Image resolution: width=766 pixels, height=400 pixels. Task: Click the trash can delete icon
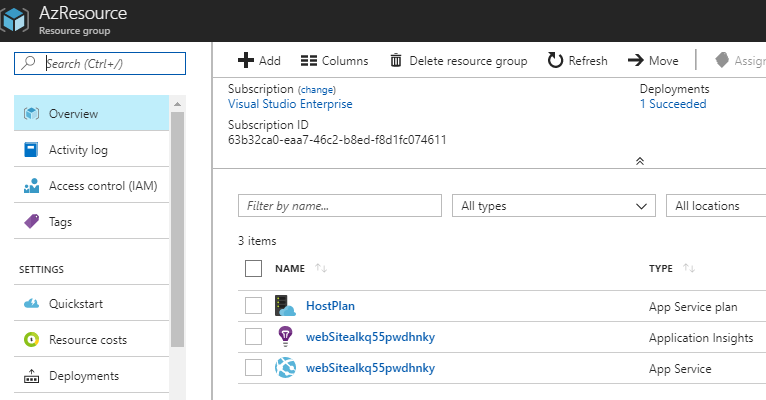point(396,60)
